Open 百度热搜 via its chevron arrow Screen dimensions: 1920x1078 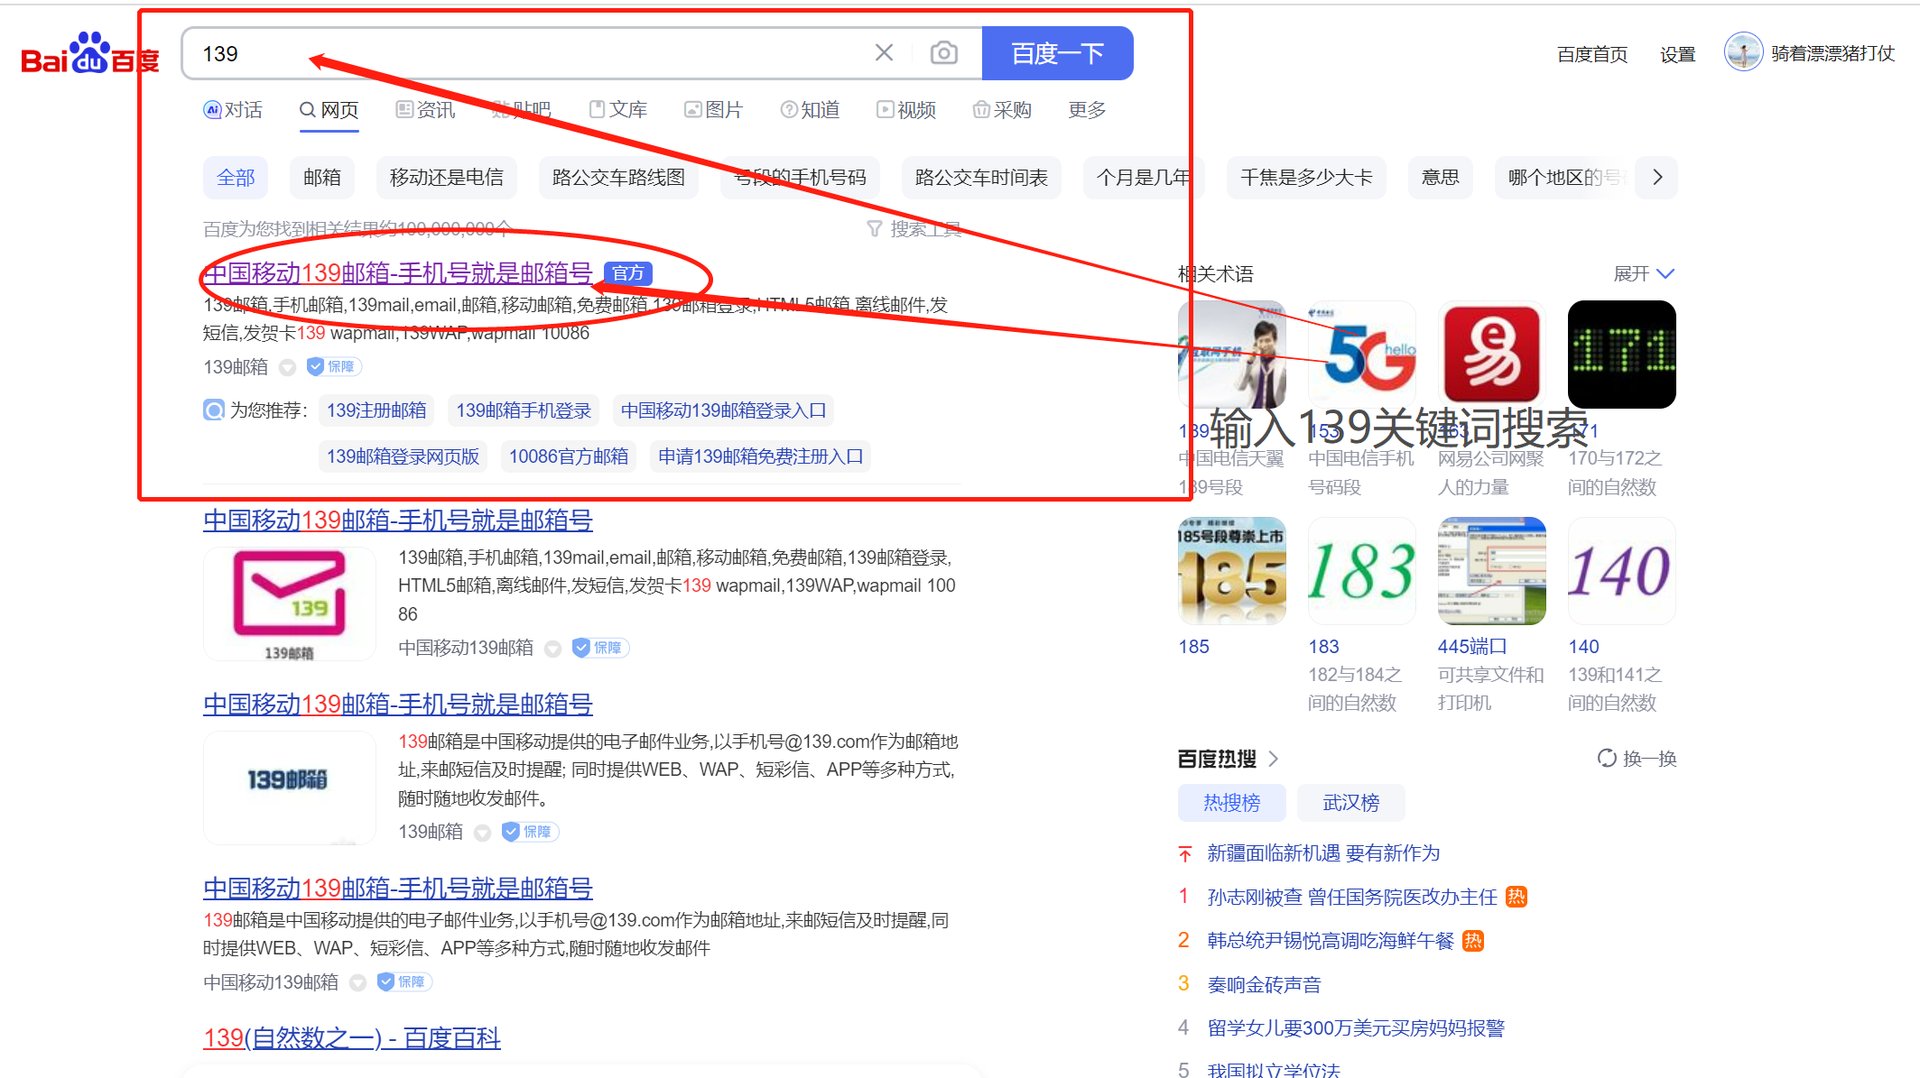[x=1274, y=759]
